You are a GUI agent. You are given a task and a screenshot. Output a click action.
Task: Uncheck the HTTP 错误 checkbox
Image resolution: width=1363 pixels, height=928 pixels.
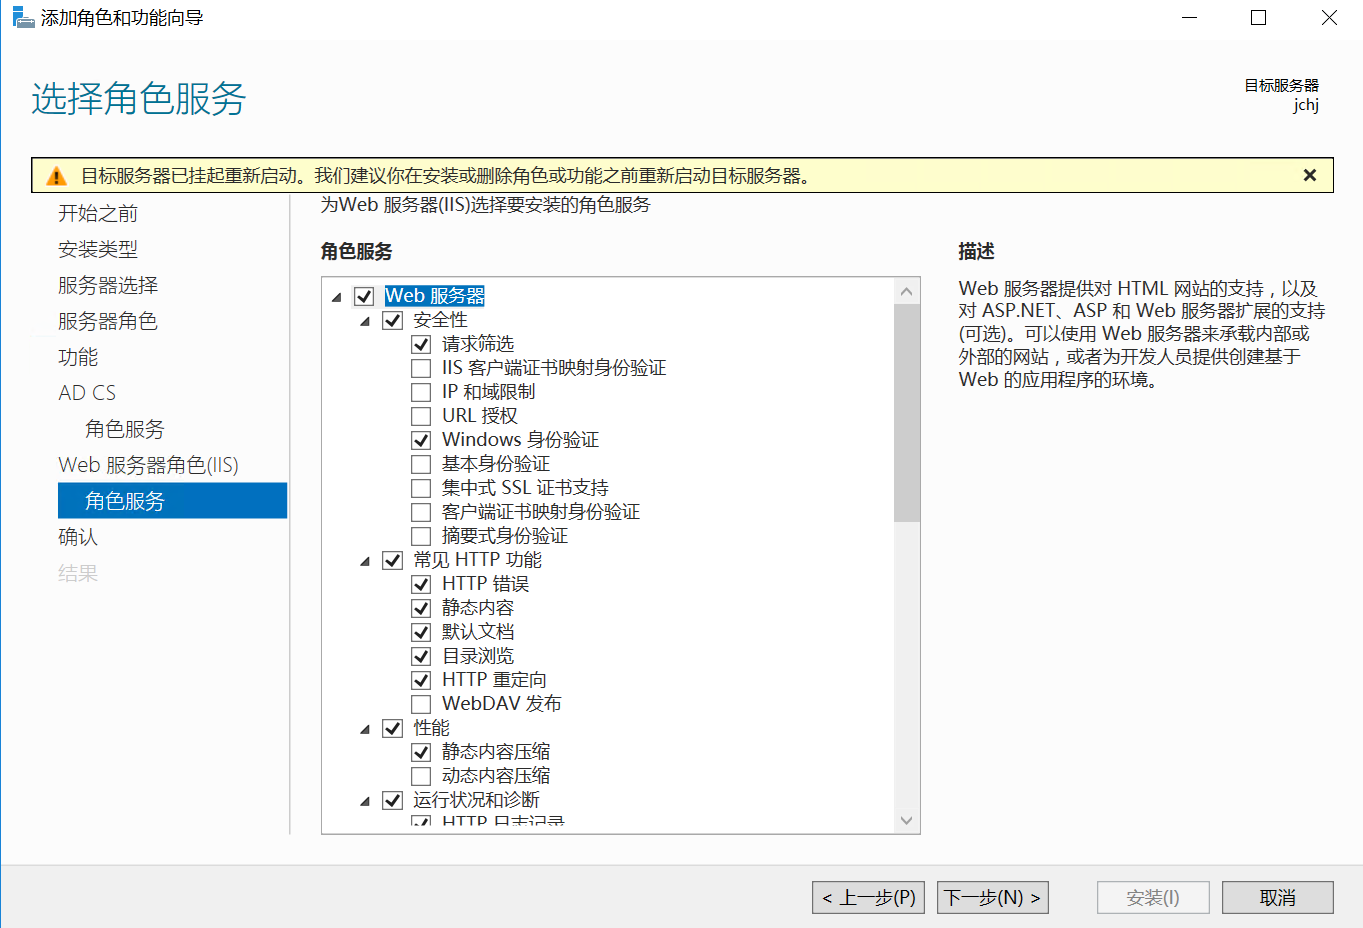[x=421, y=584]
